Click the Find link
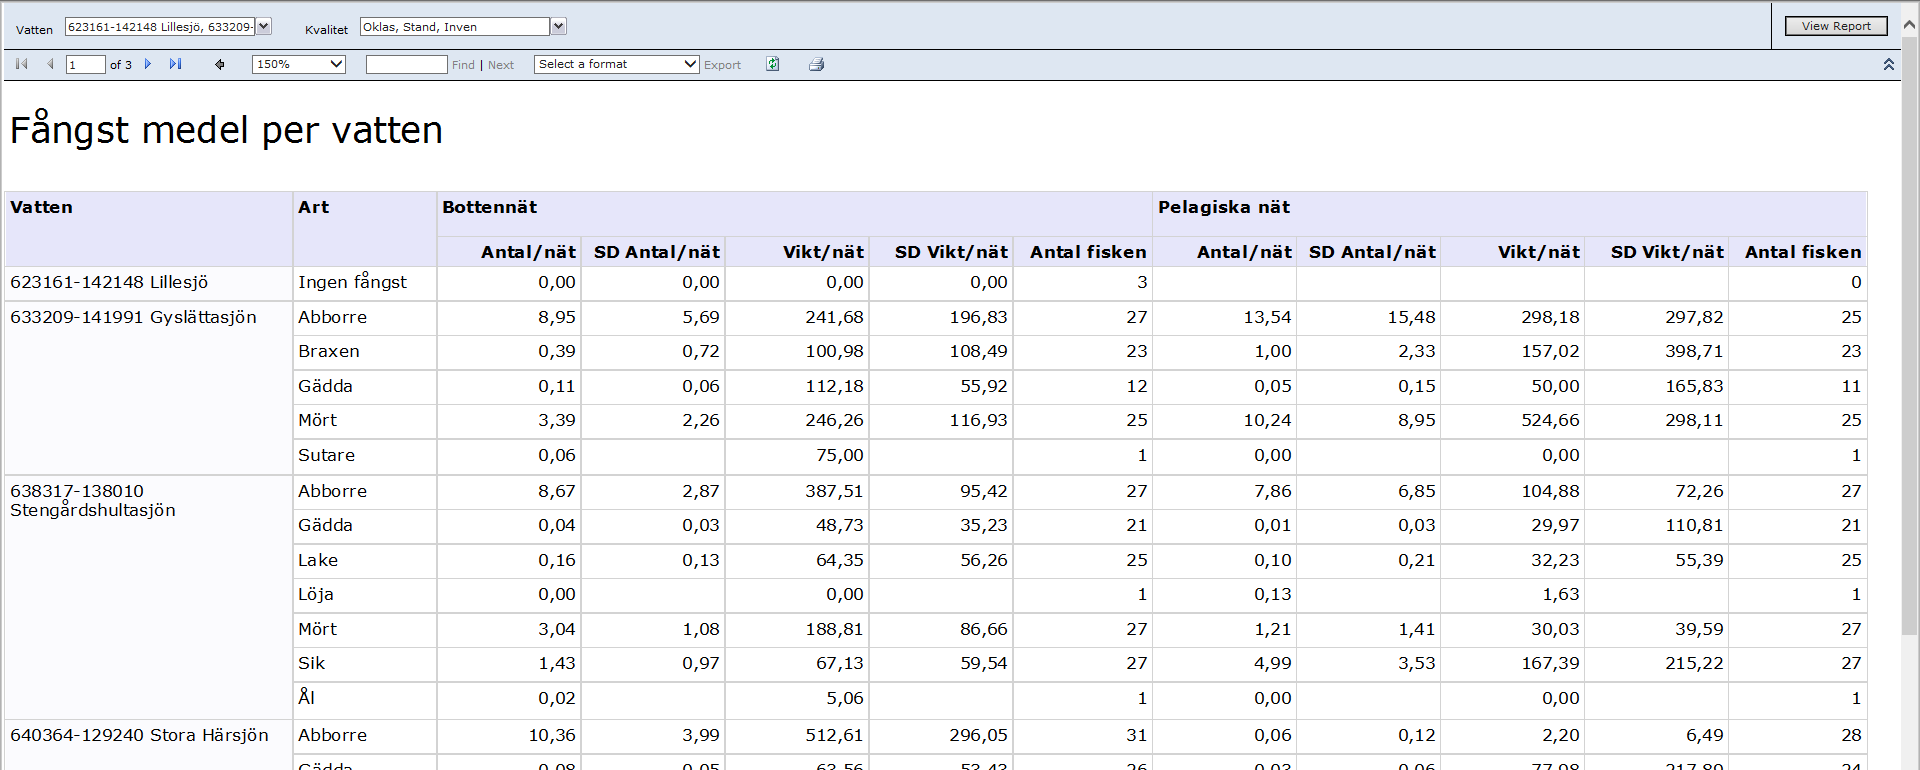 (x=463, y=65)
